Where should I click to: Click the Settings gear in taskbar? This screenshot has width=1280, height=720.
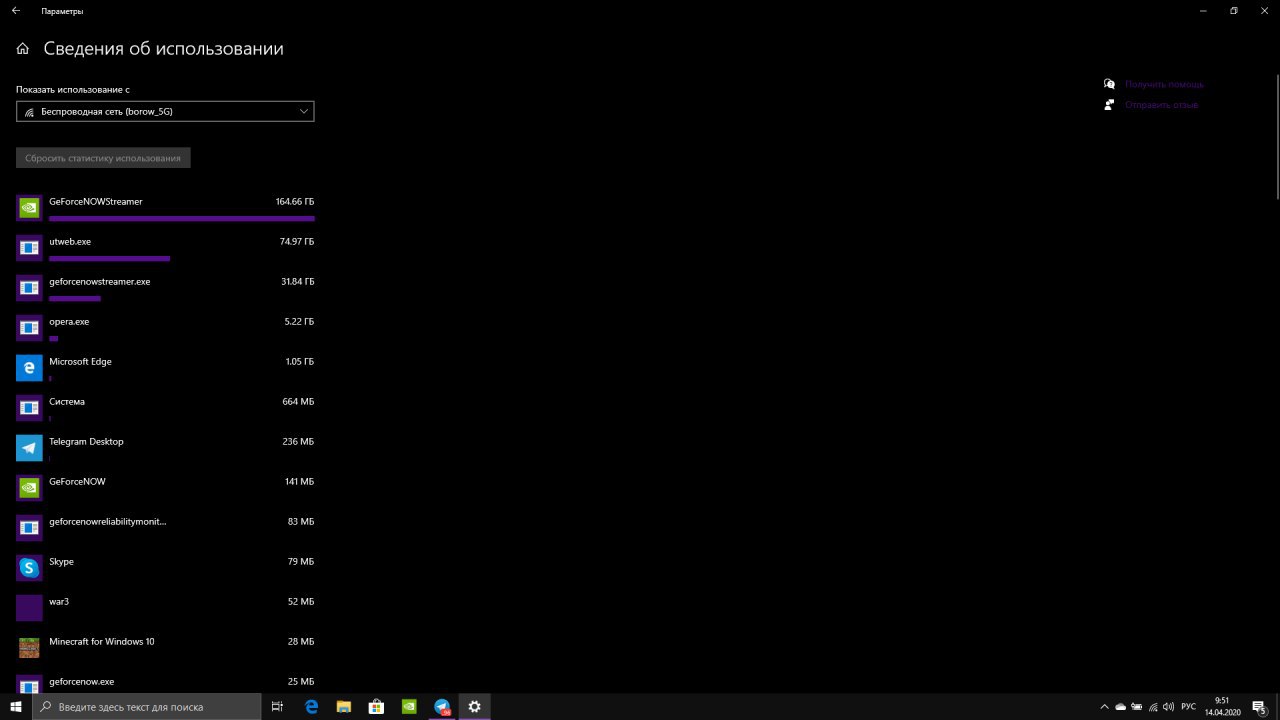click(x=474, y=706)
